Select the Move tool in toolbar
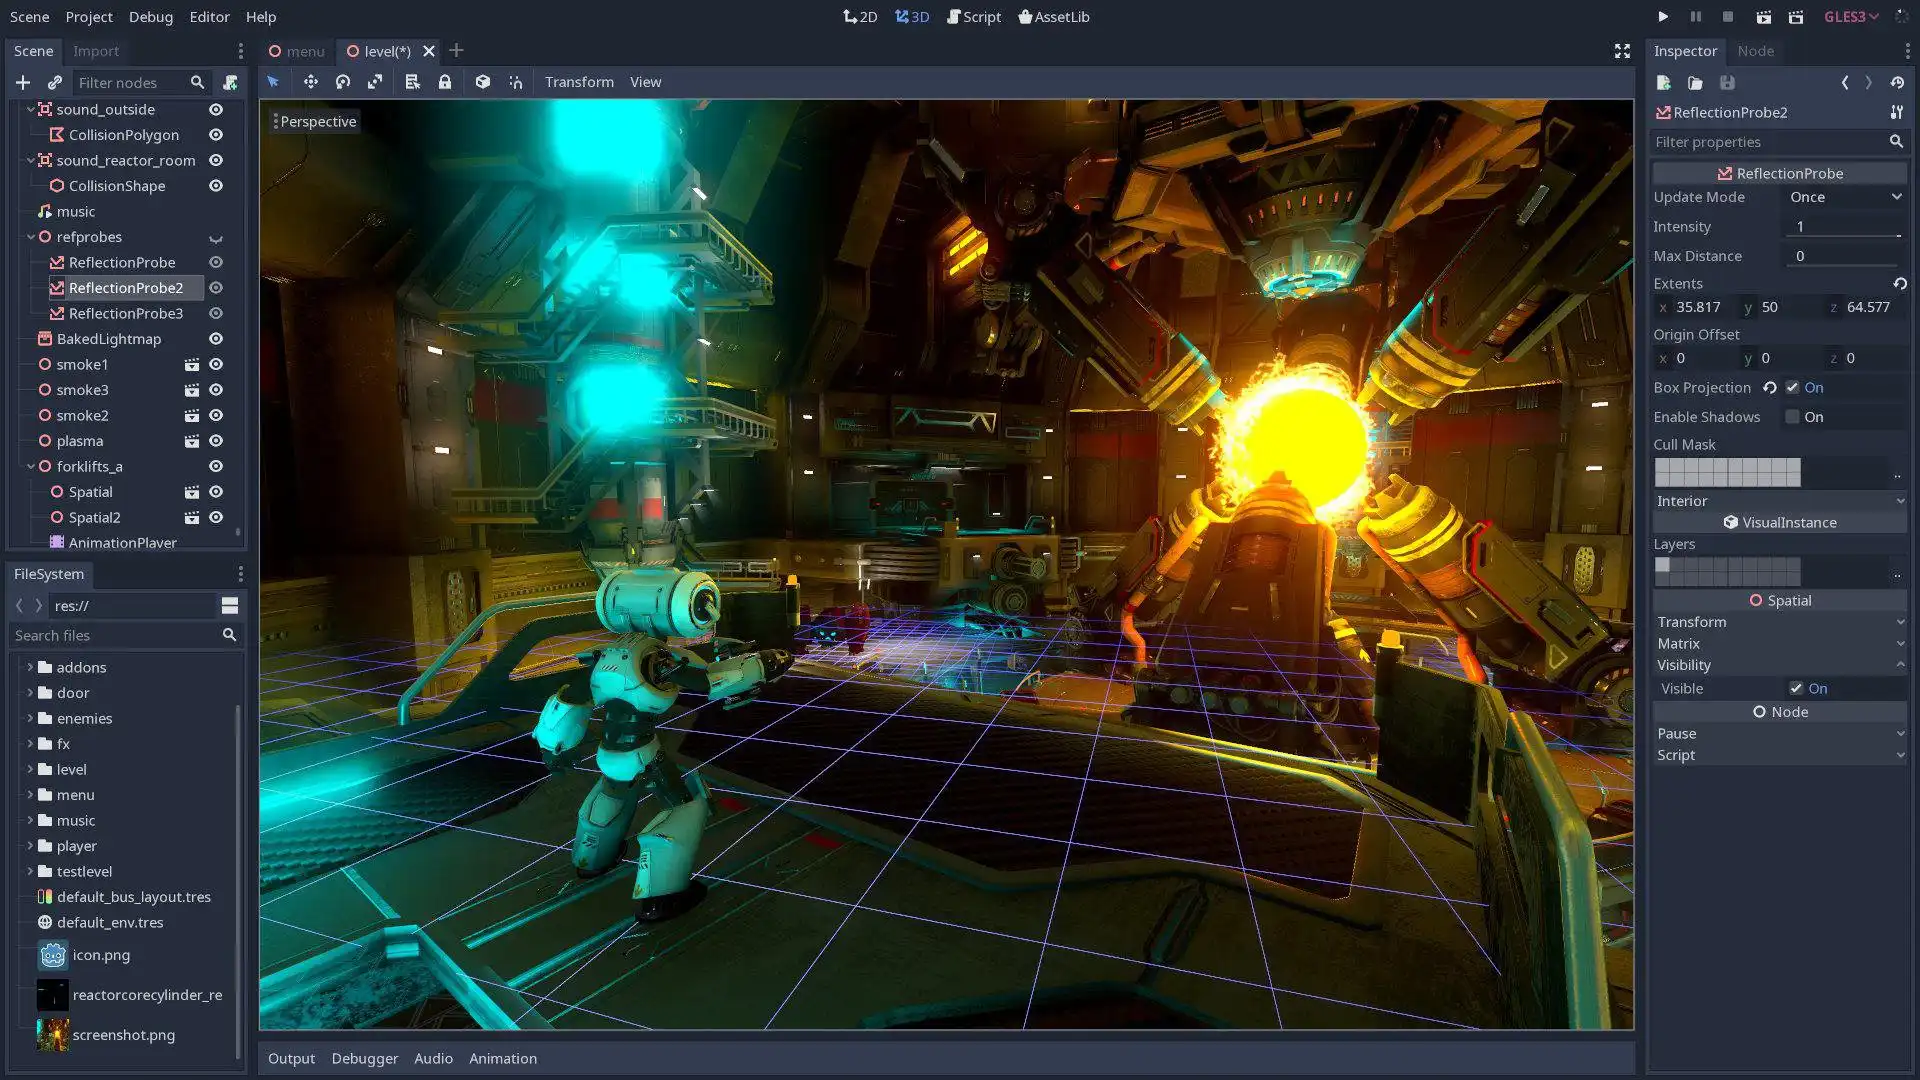The width and height of the screenshot is (1920, 1080). coord(311,82)
